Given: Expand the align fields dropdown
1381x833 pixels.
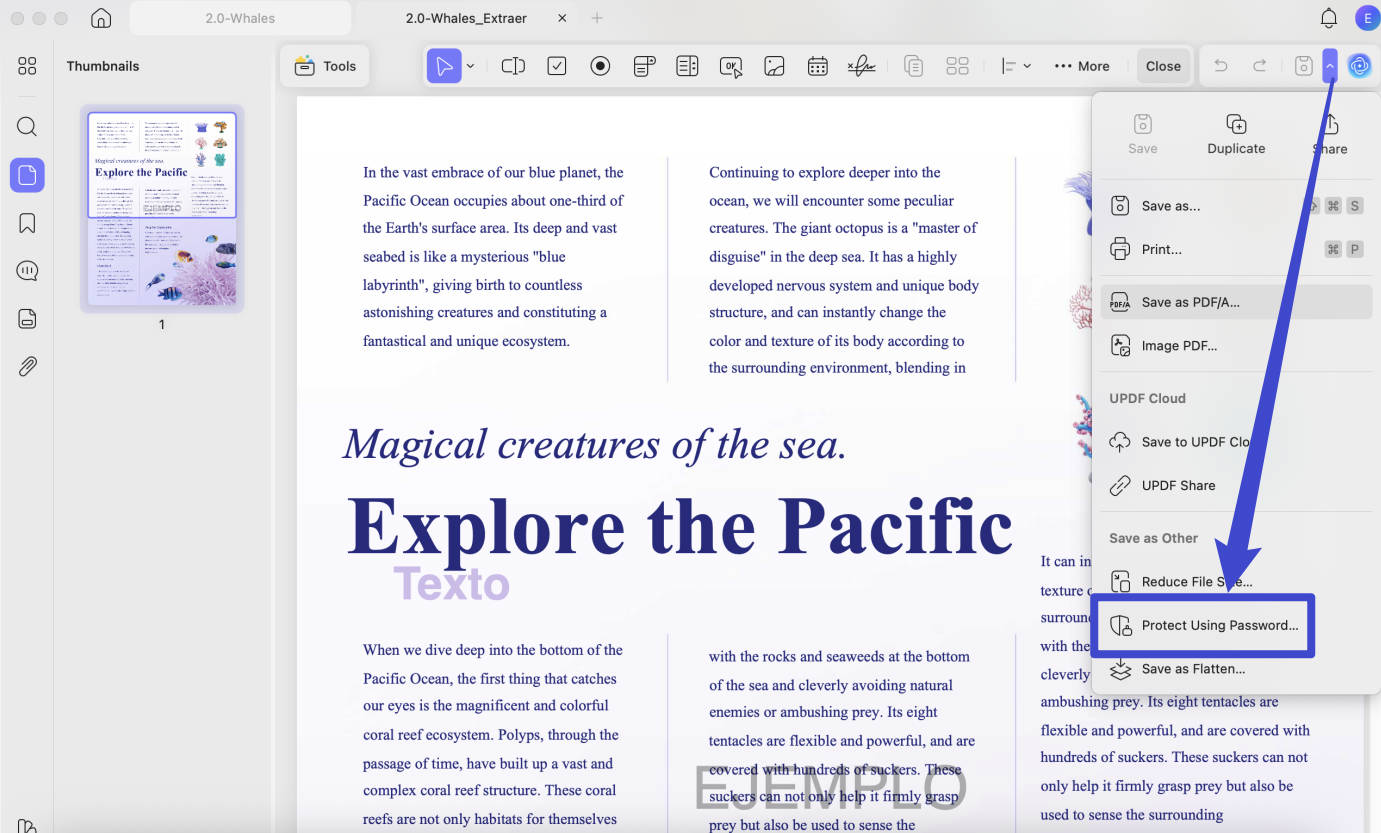Looking at the screenshot, I should (1016, 66).
